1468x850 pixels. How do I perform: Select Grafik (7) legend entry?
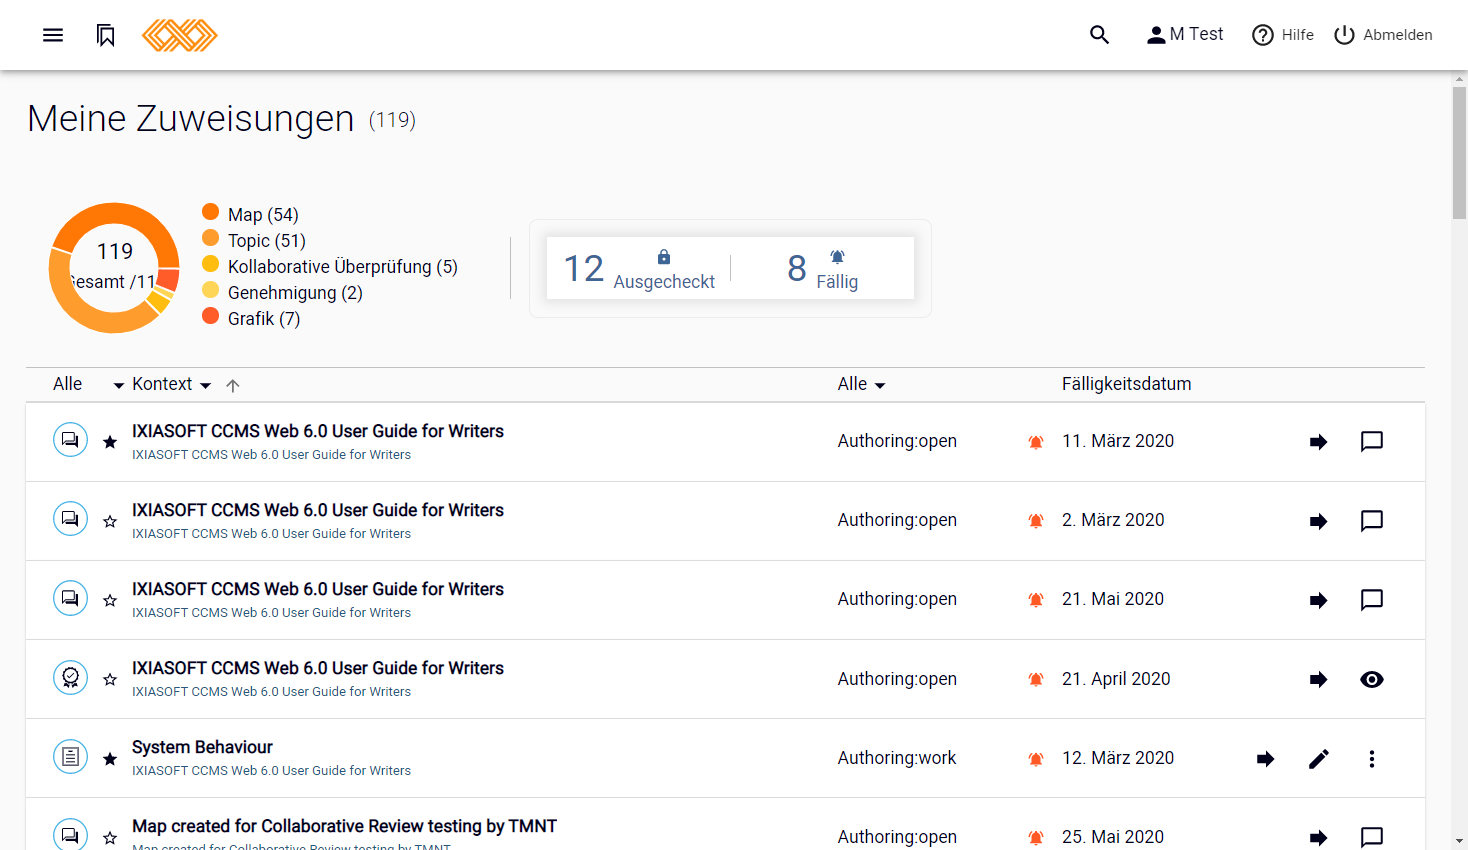(x=251, y=318)
